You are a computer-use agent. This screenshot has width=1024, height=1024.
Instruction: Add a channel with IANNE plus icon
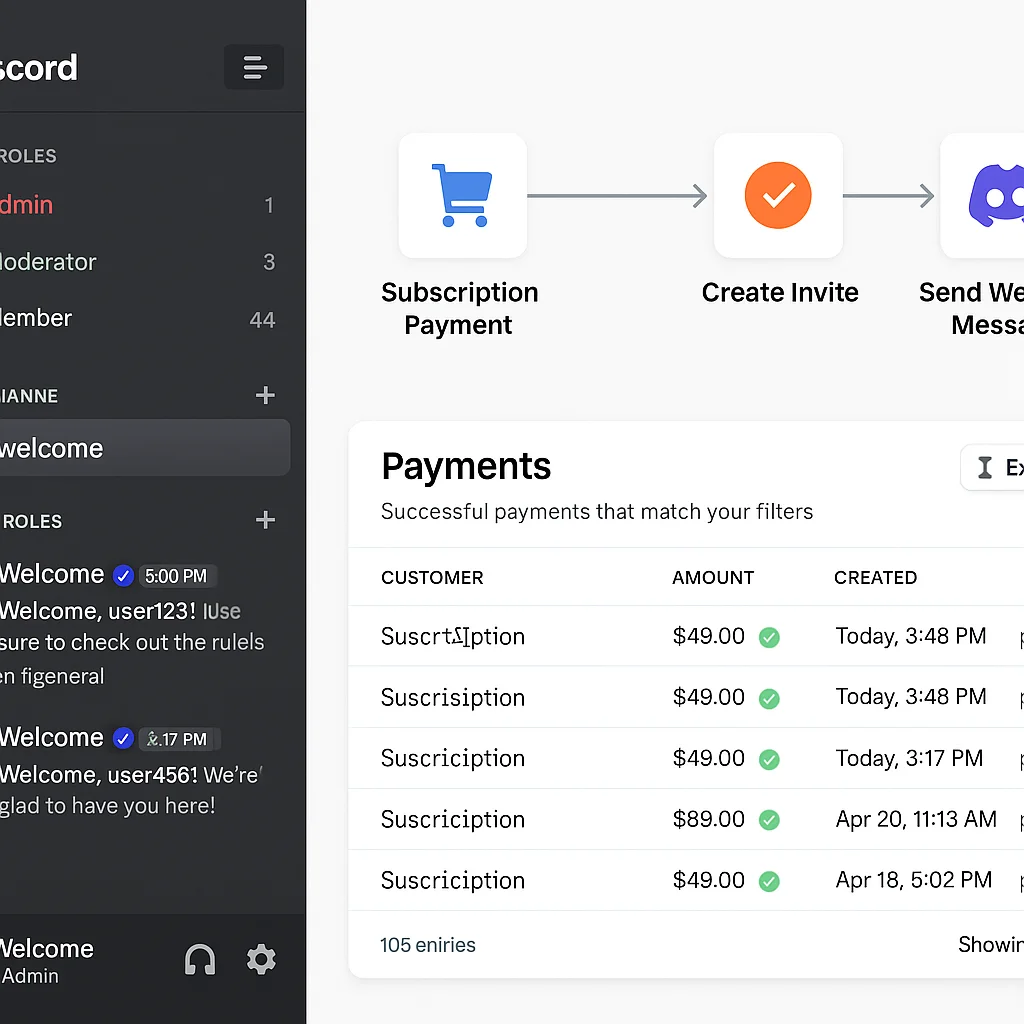pos(265,395)
